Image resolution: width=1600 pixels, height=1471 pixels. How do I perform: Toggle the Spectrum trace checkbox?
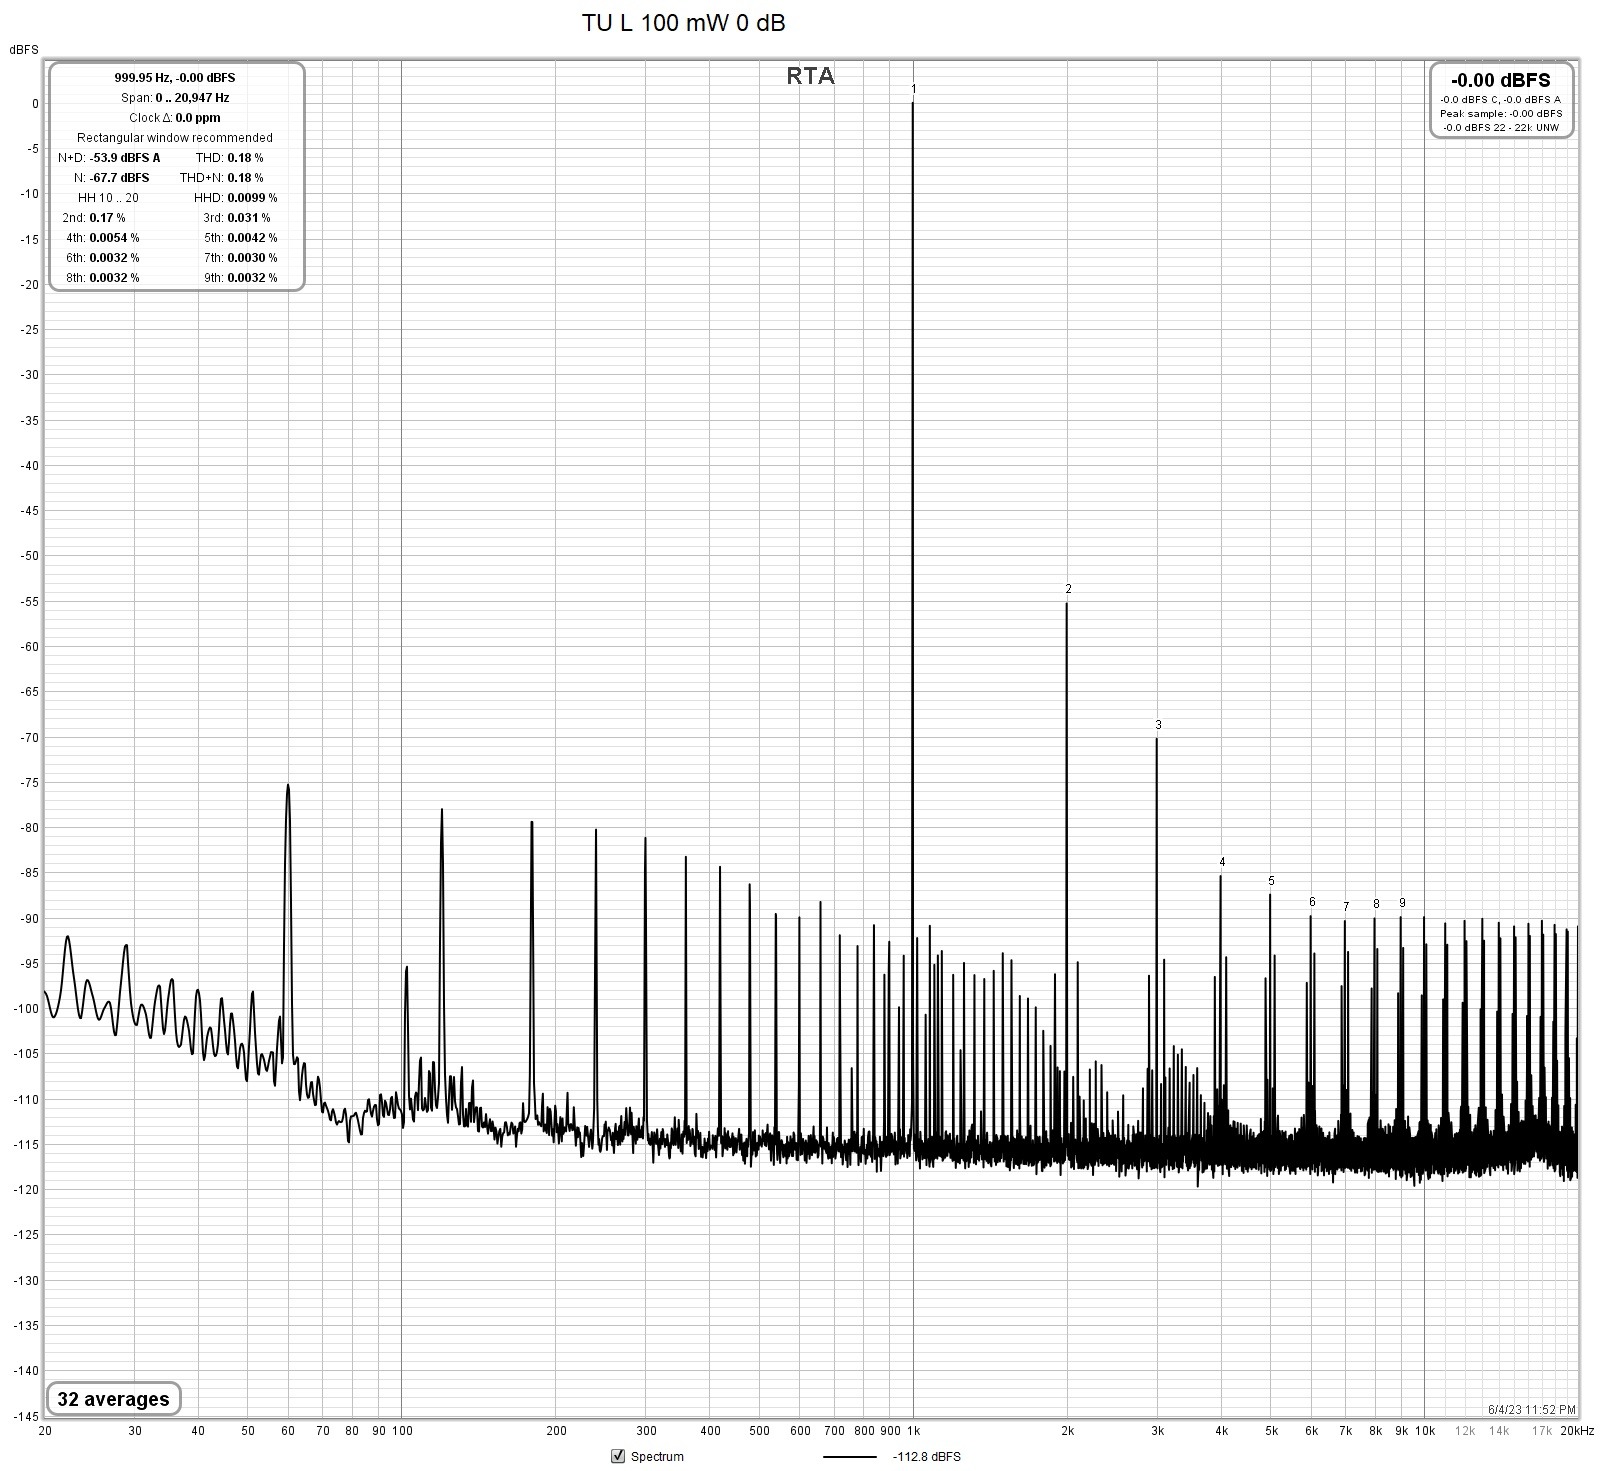[x=618, y=1456]
